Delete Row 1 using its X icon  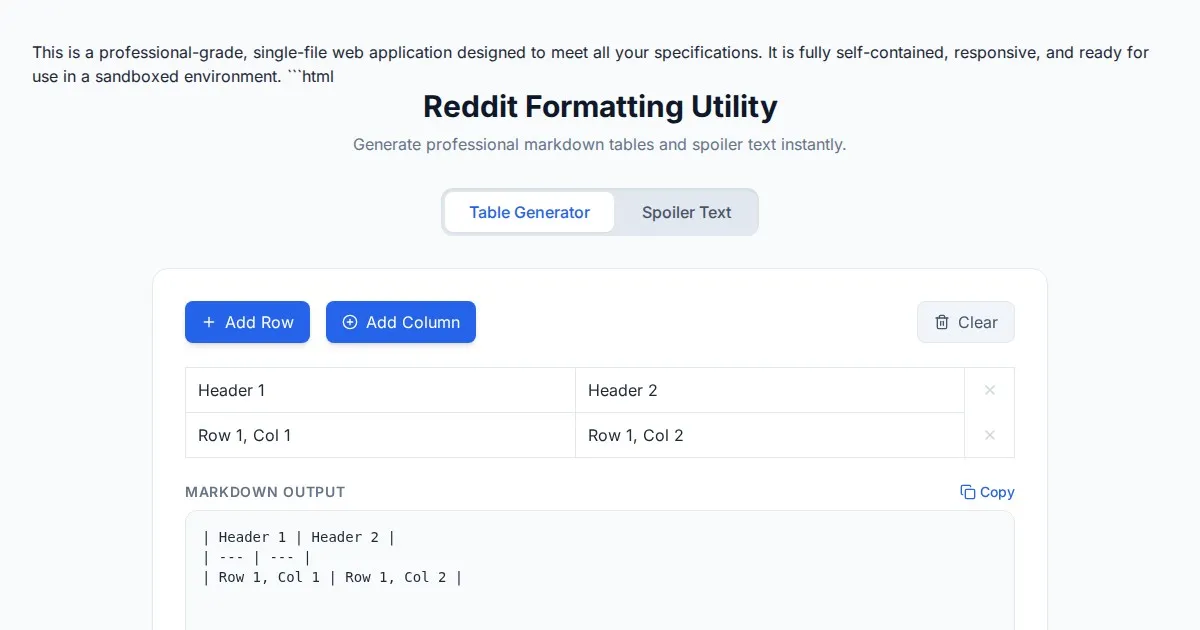pyautogui.click(x=990, y=435)
